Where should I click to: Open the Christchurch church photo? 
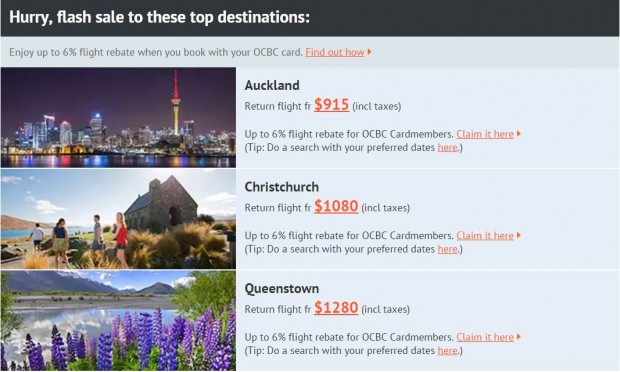click(x=118, y=219)
